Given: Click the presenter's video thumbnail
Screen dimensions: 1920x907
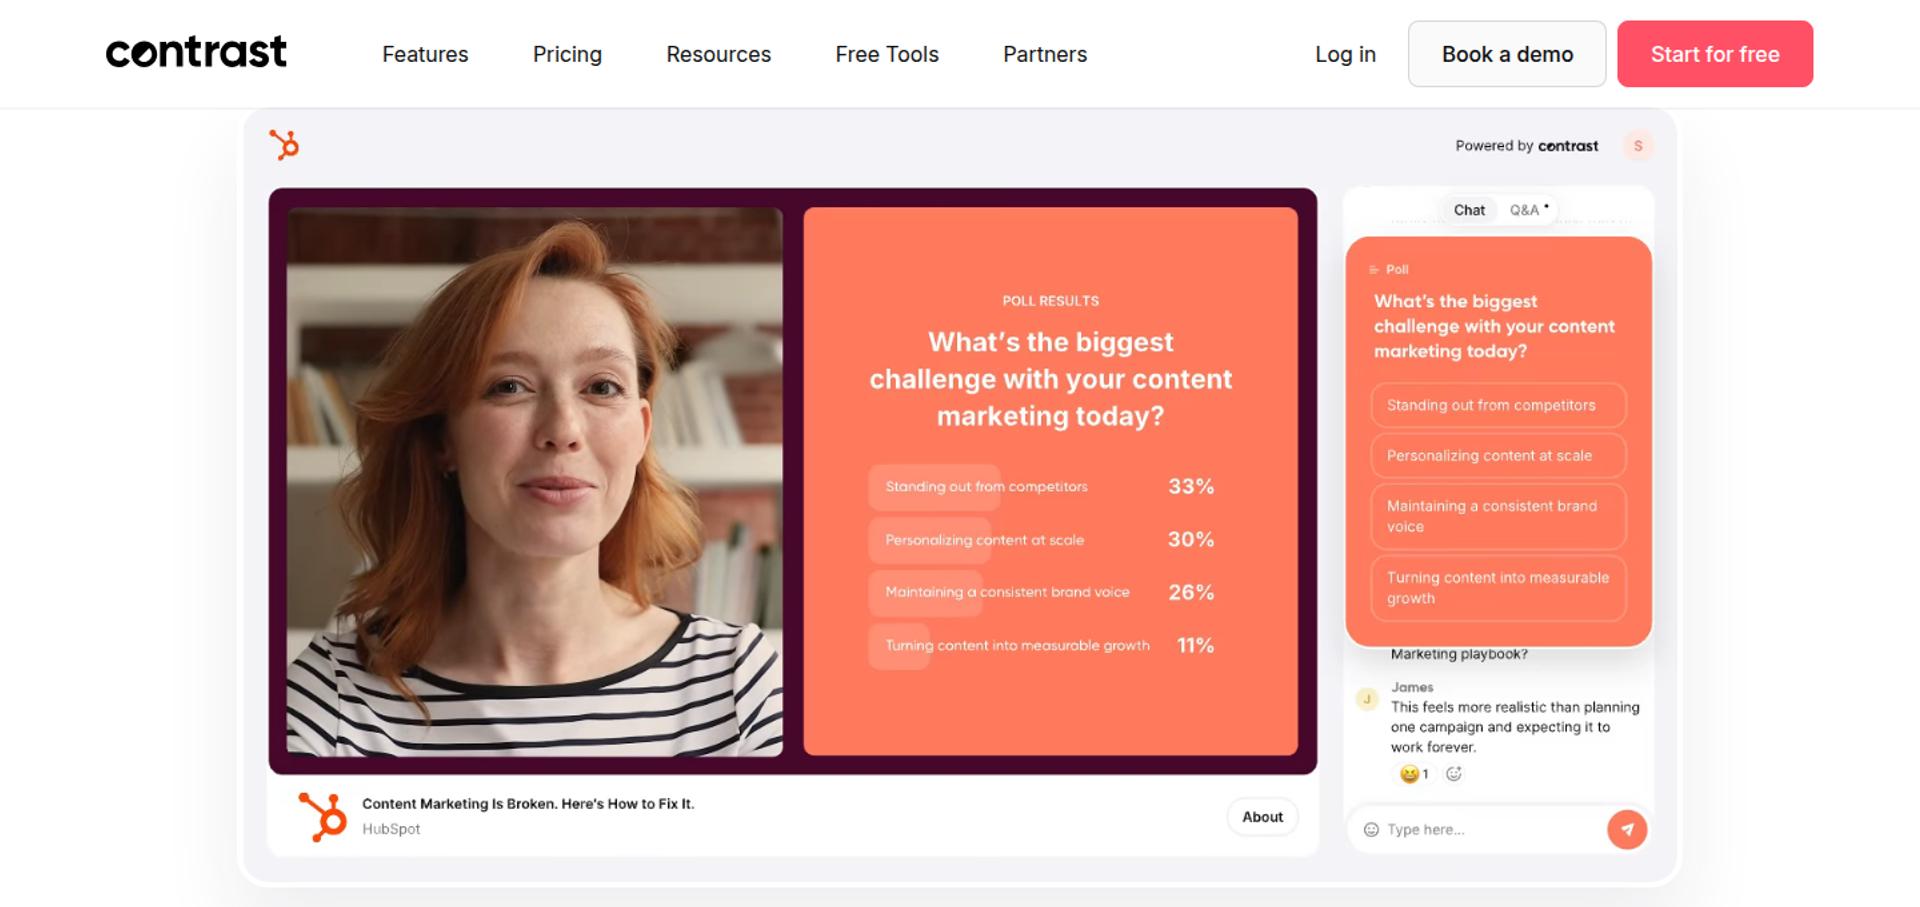Looking at the screenshot, I should pyautogui.click(x=535, y=481).
